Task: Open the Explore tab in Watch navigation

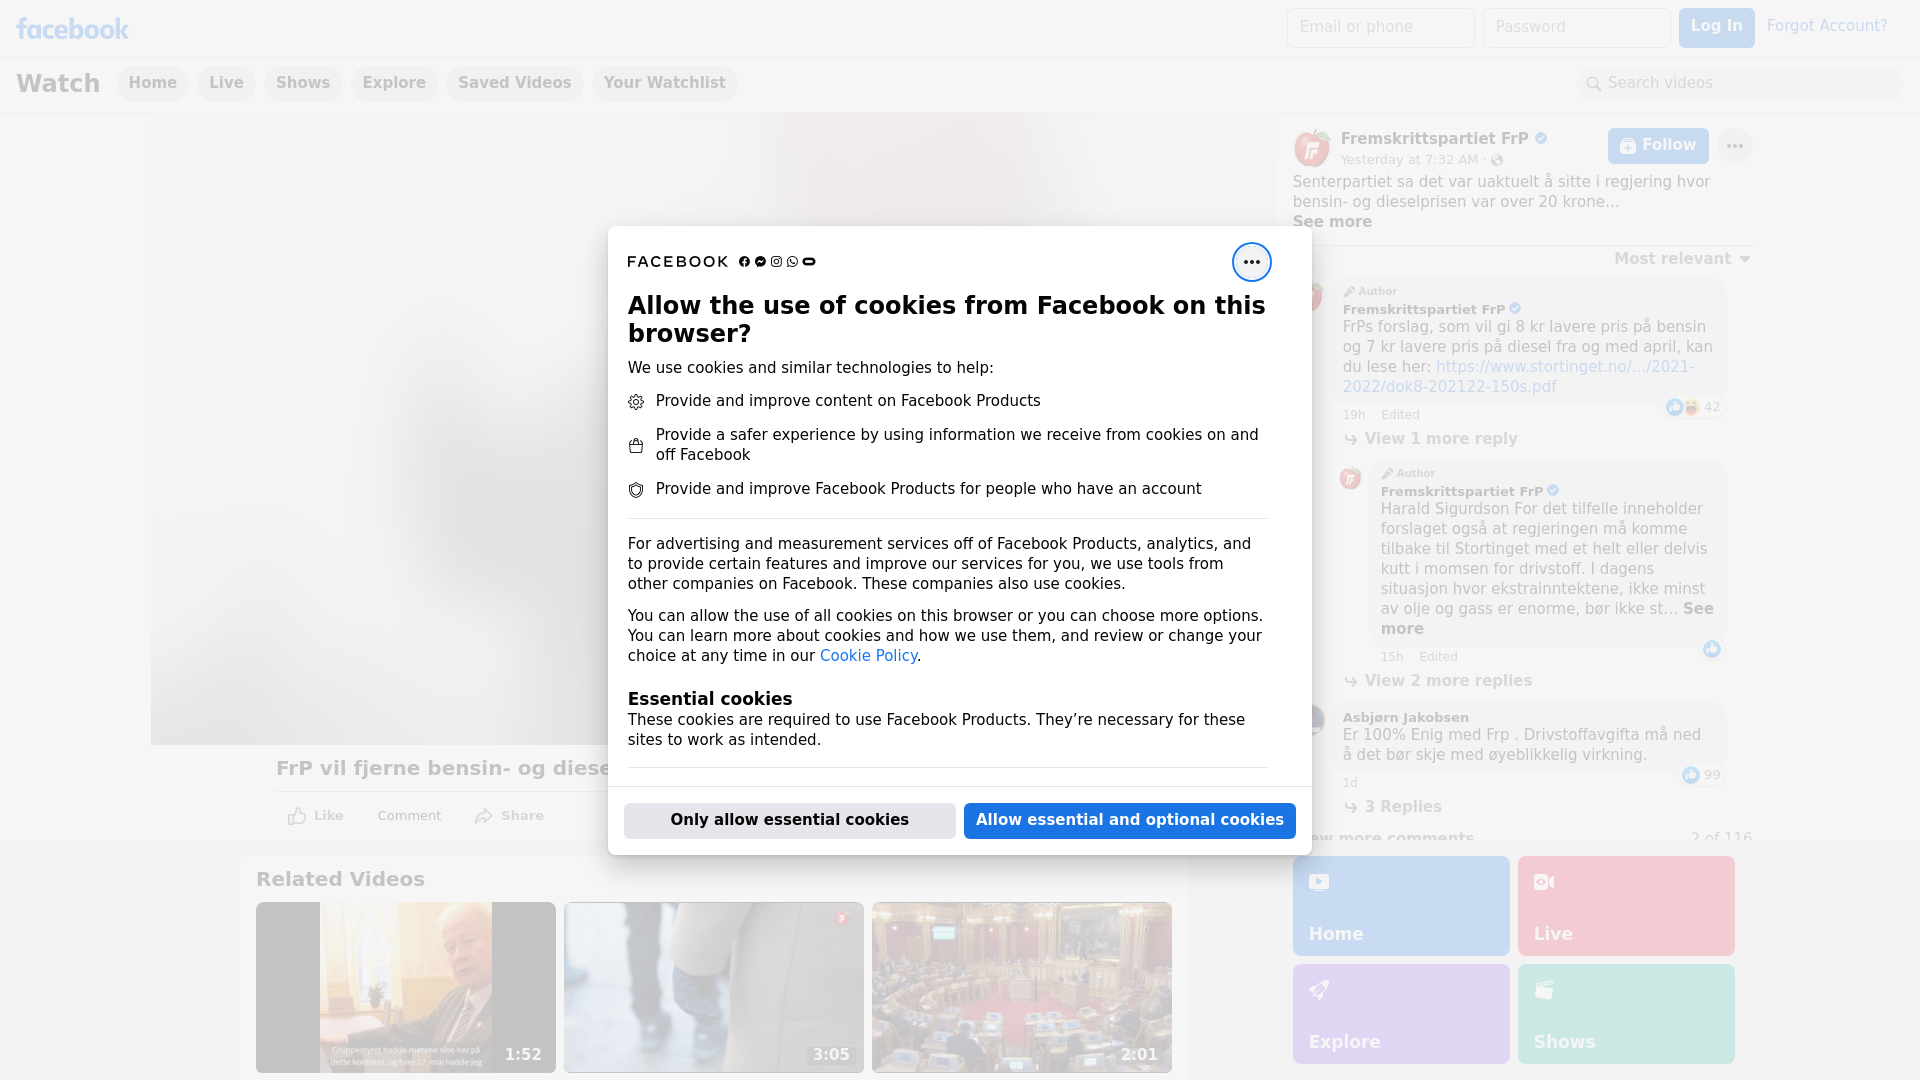Action: [x=394, y=83]
